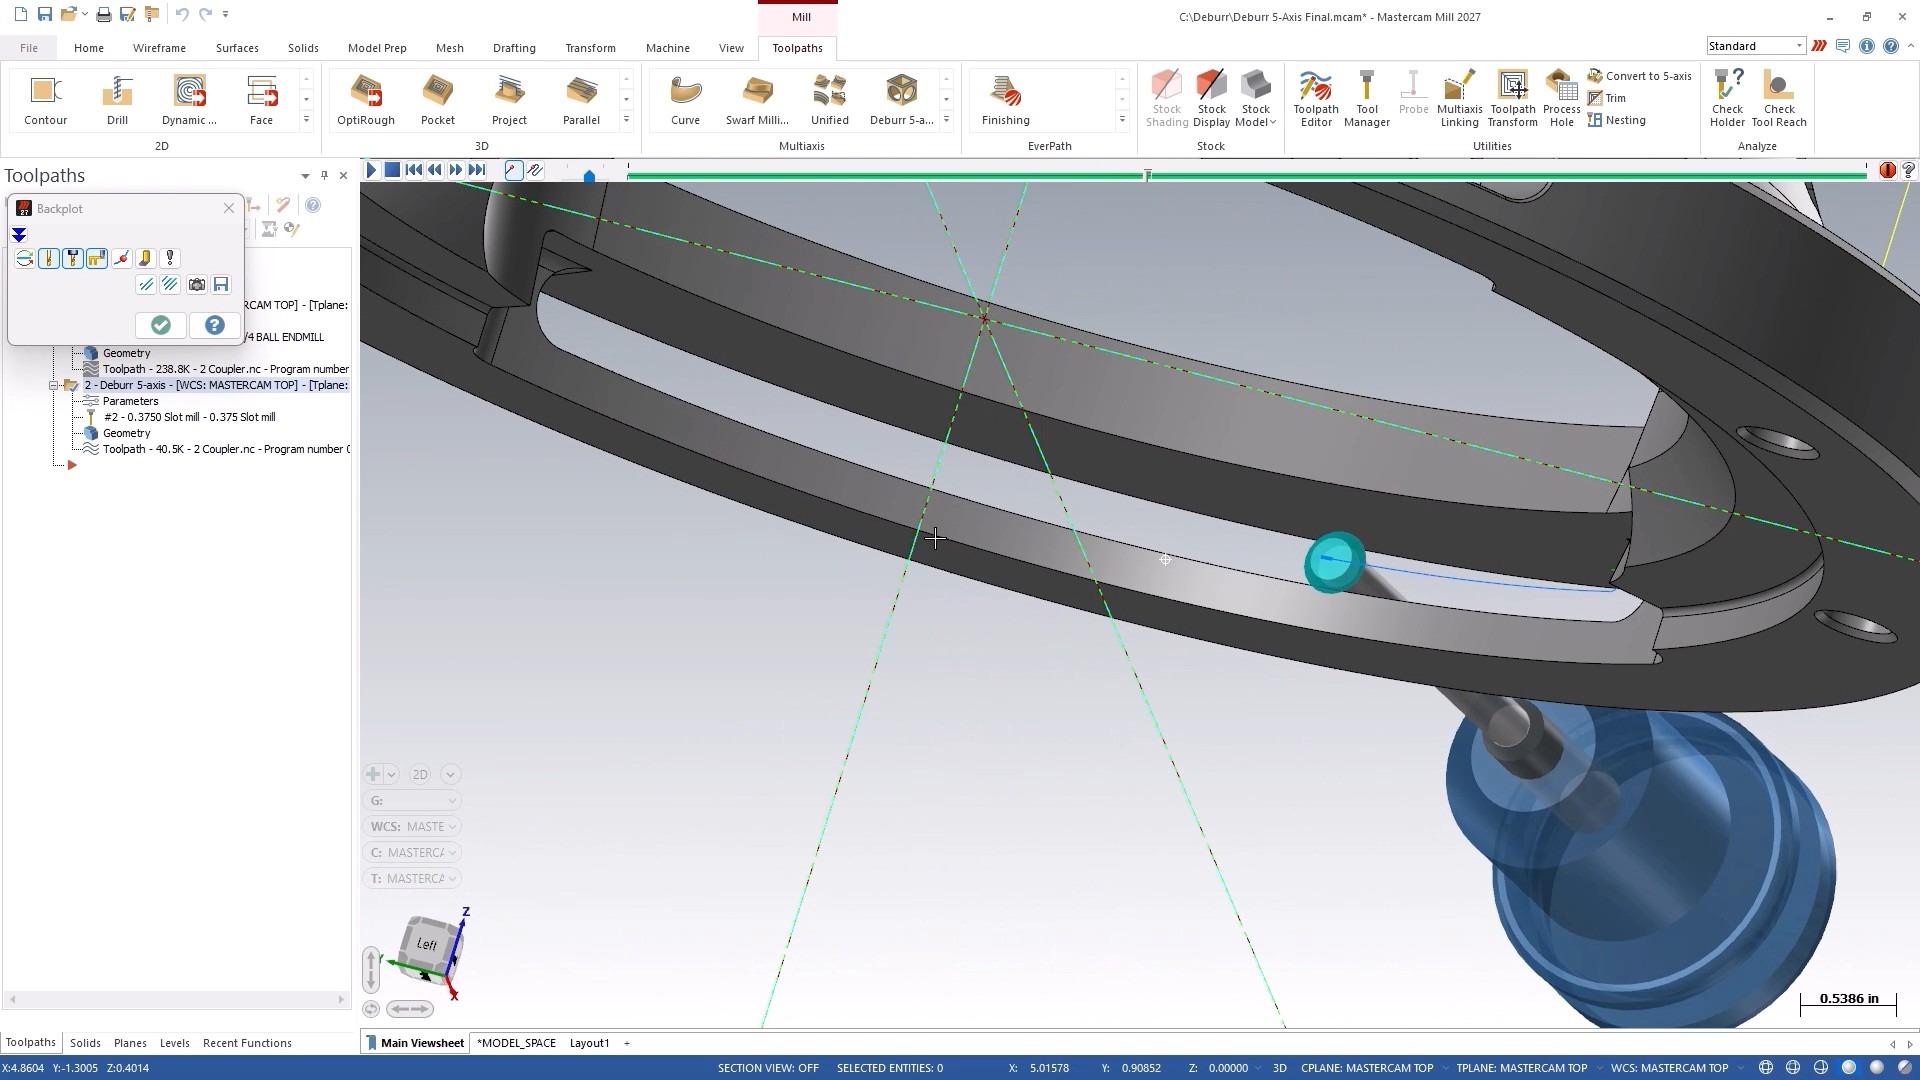Open Toolpath Transform

click(1512, 99)
